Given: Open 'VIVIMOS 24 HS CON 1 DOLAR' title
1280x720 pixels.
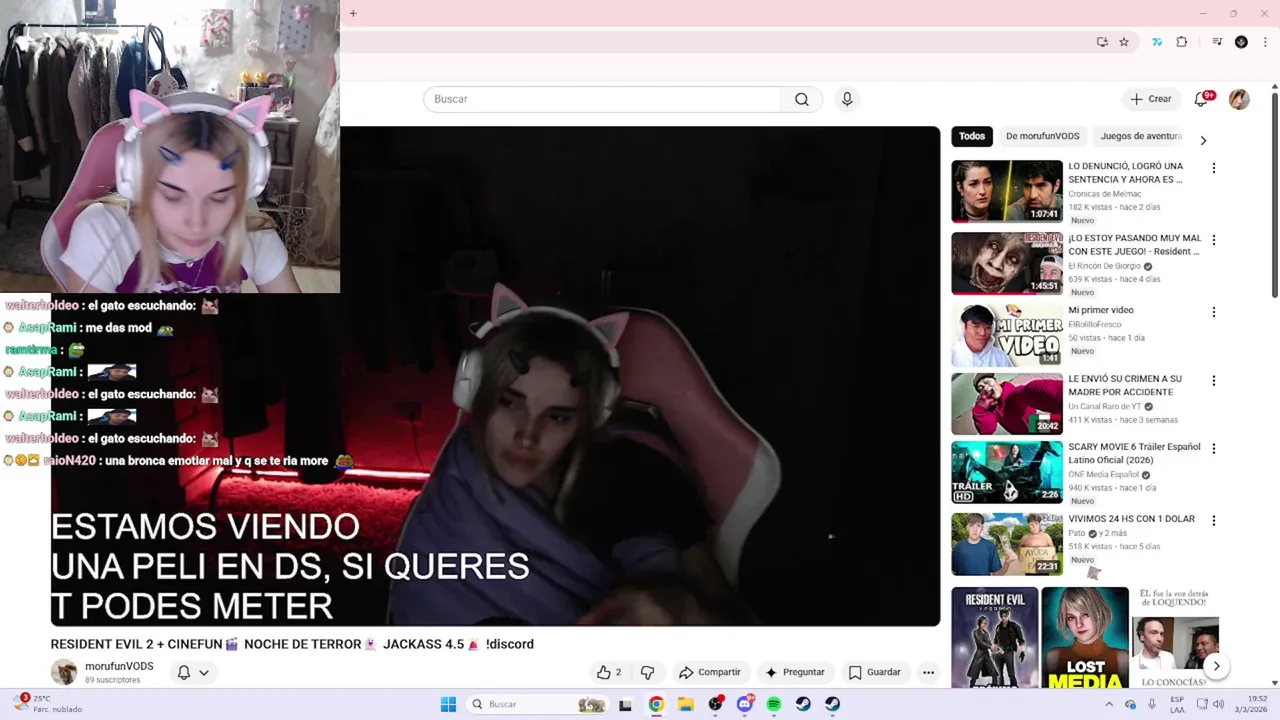Looking at the screenshot, I should (x=1131, y=519).
